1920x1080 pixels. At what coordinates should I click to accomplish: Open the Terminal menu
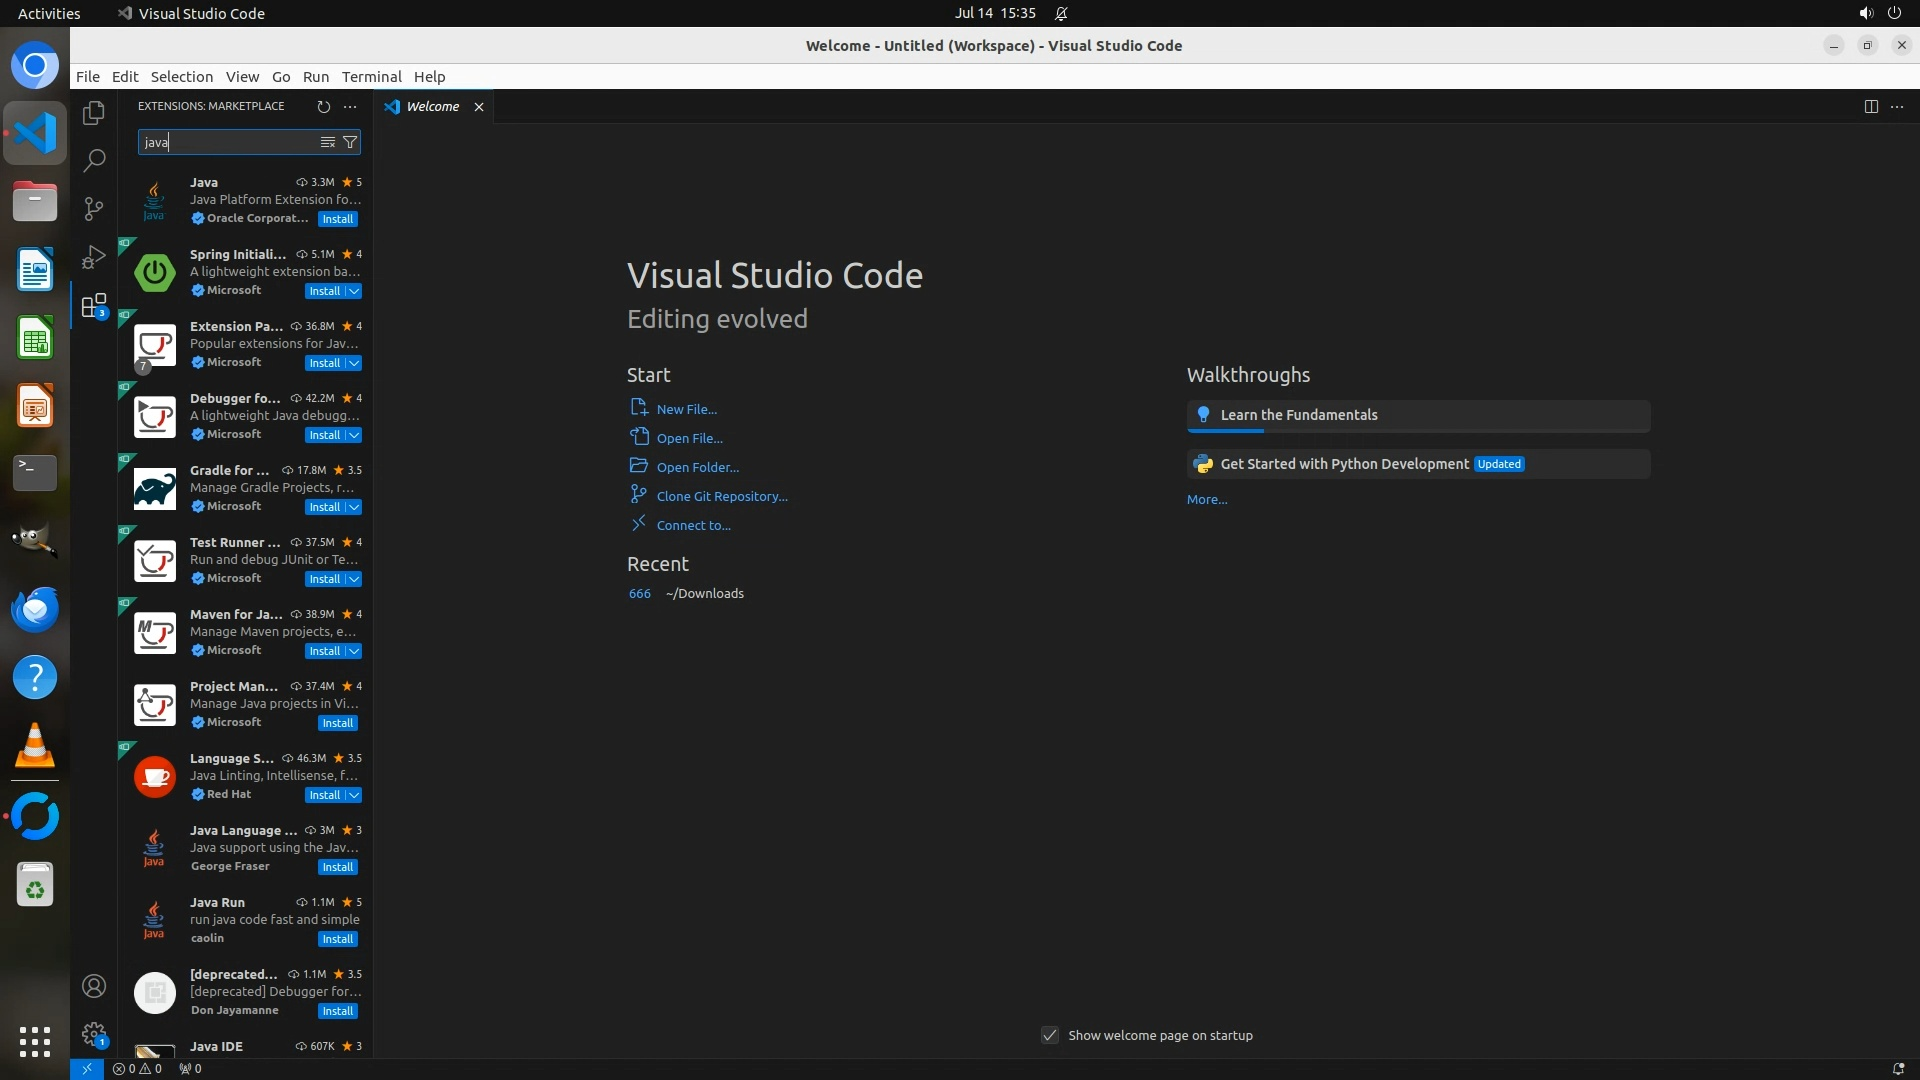371,77
